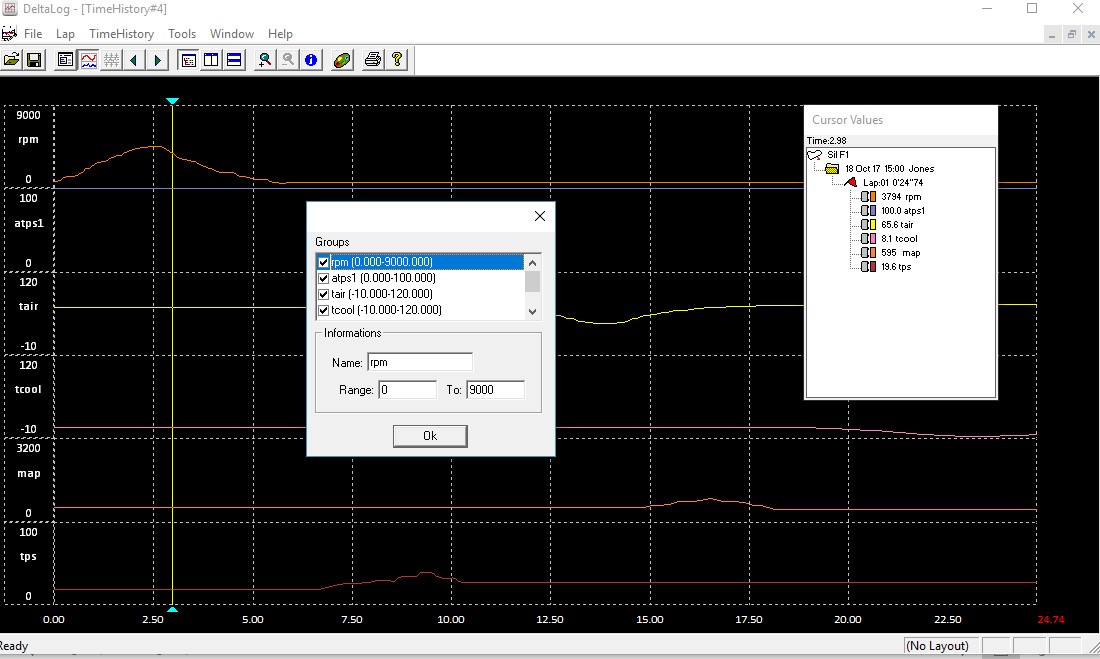
Task: Click the blue information icon
Action: click(311, 60)
